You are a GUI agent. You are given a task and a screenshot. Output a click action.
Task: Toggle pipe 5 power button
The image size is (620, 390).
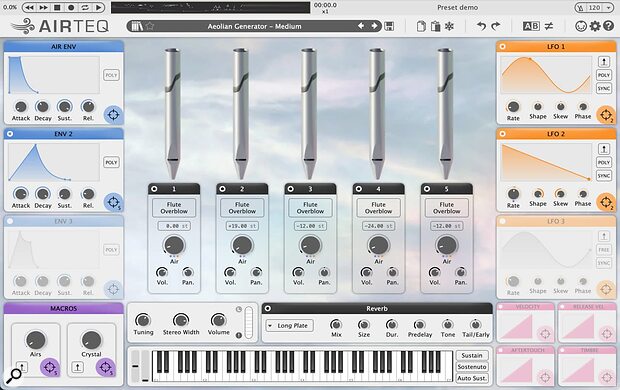[x=427, y=189]
